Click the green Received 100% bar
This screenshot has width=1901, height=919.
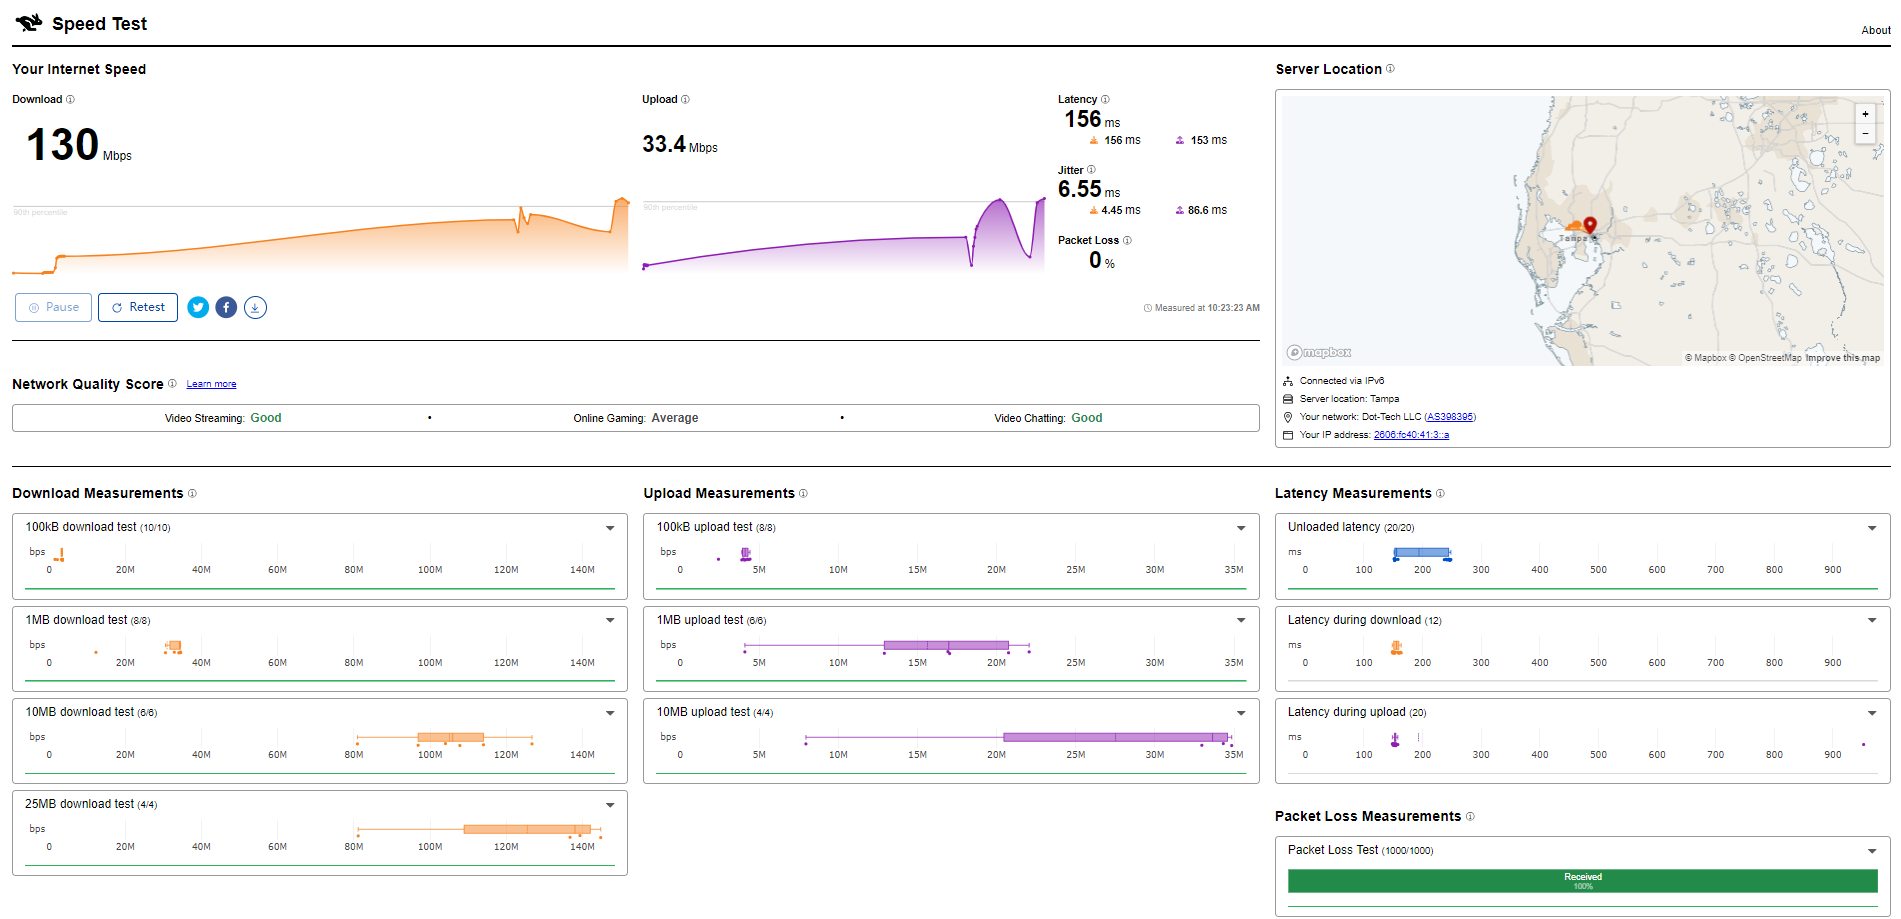coord(1582,881)
